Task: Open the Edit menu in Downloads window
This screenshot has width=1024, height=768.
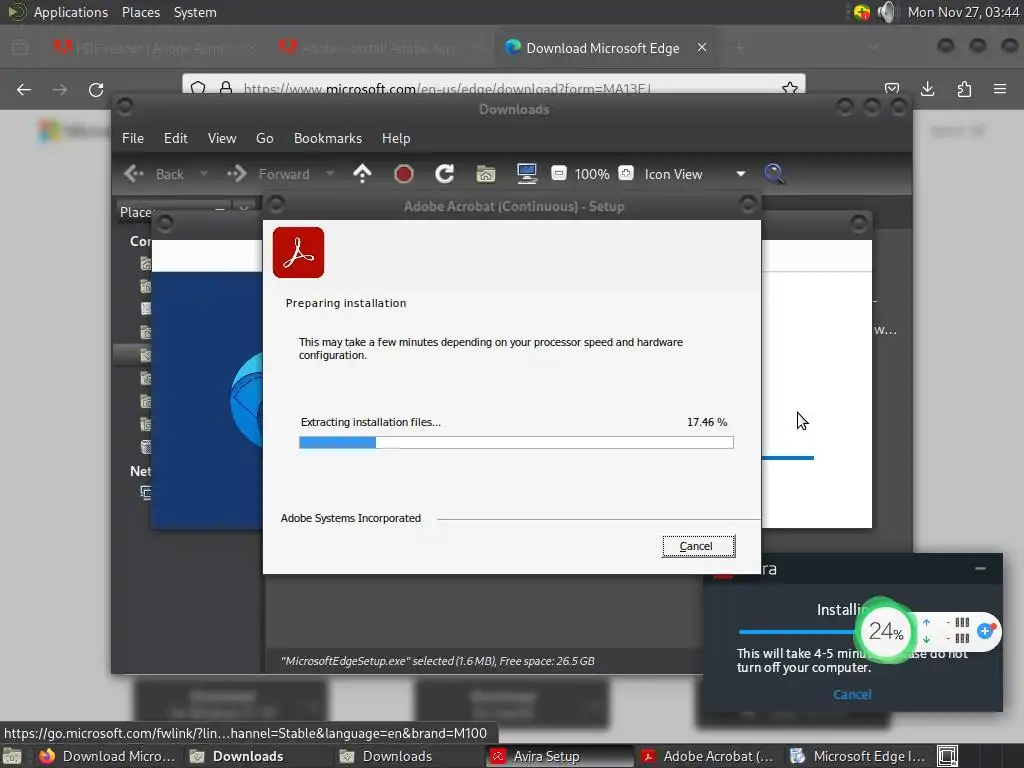Action: 176,138
